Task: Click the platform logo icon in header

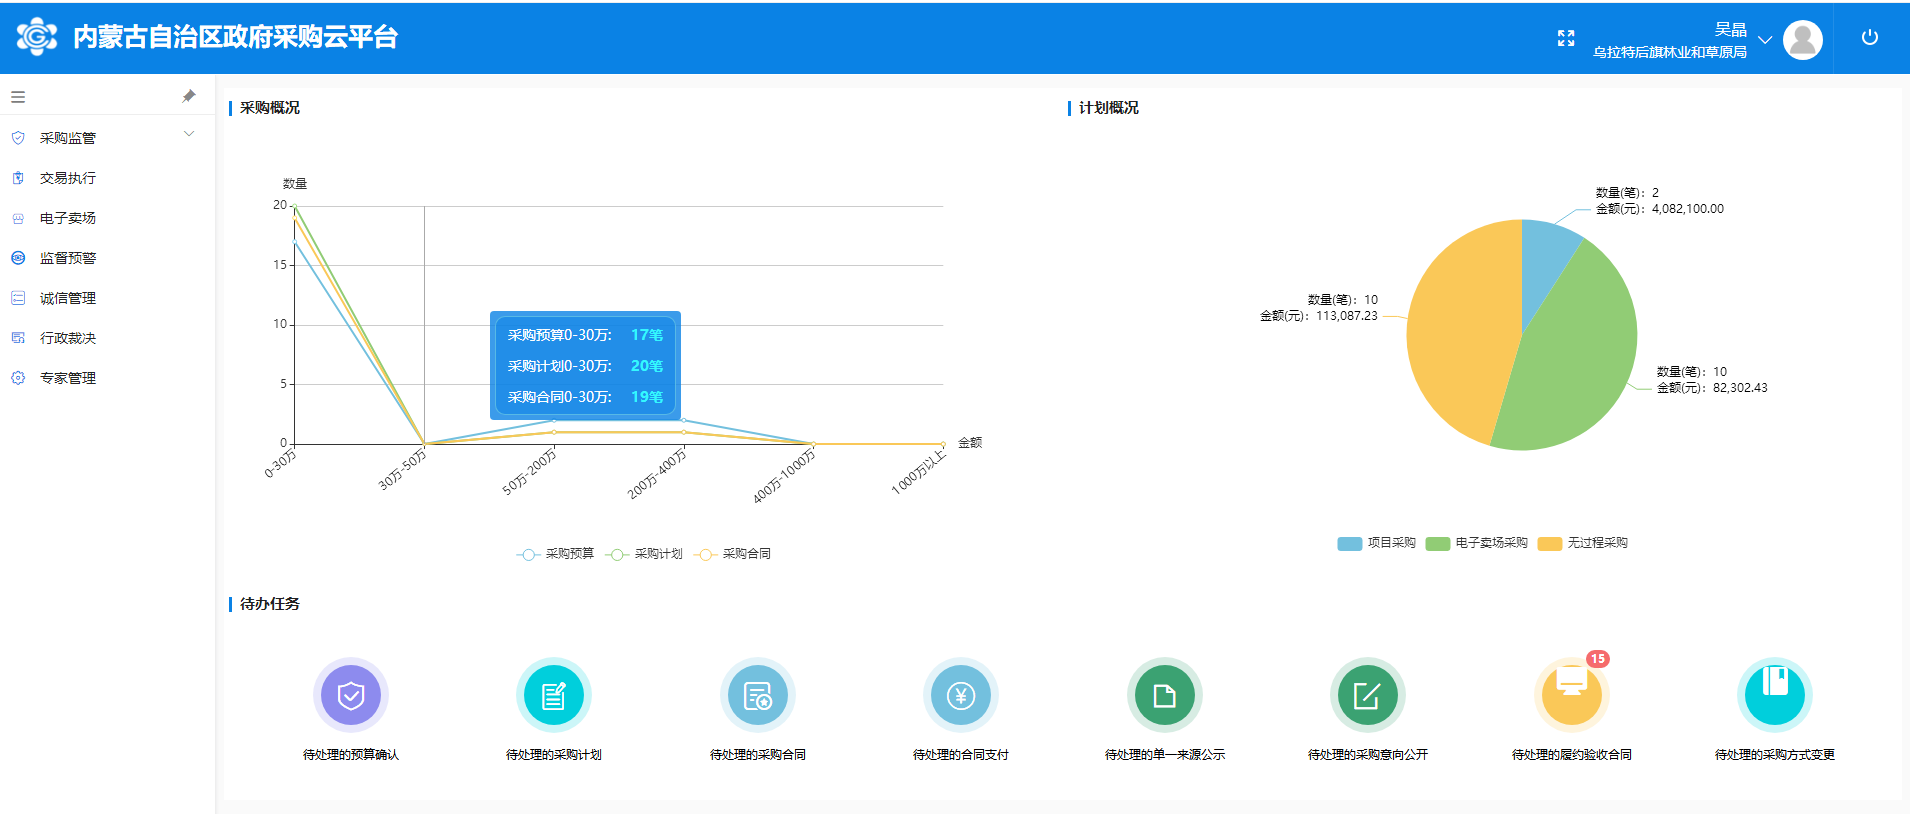Action: (x=37, y=37)
